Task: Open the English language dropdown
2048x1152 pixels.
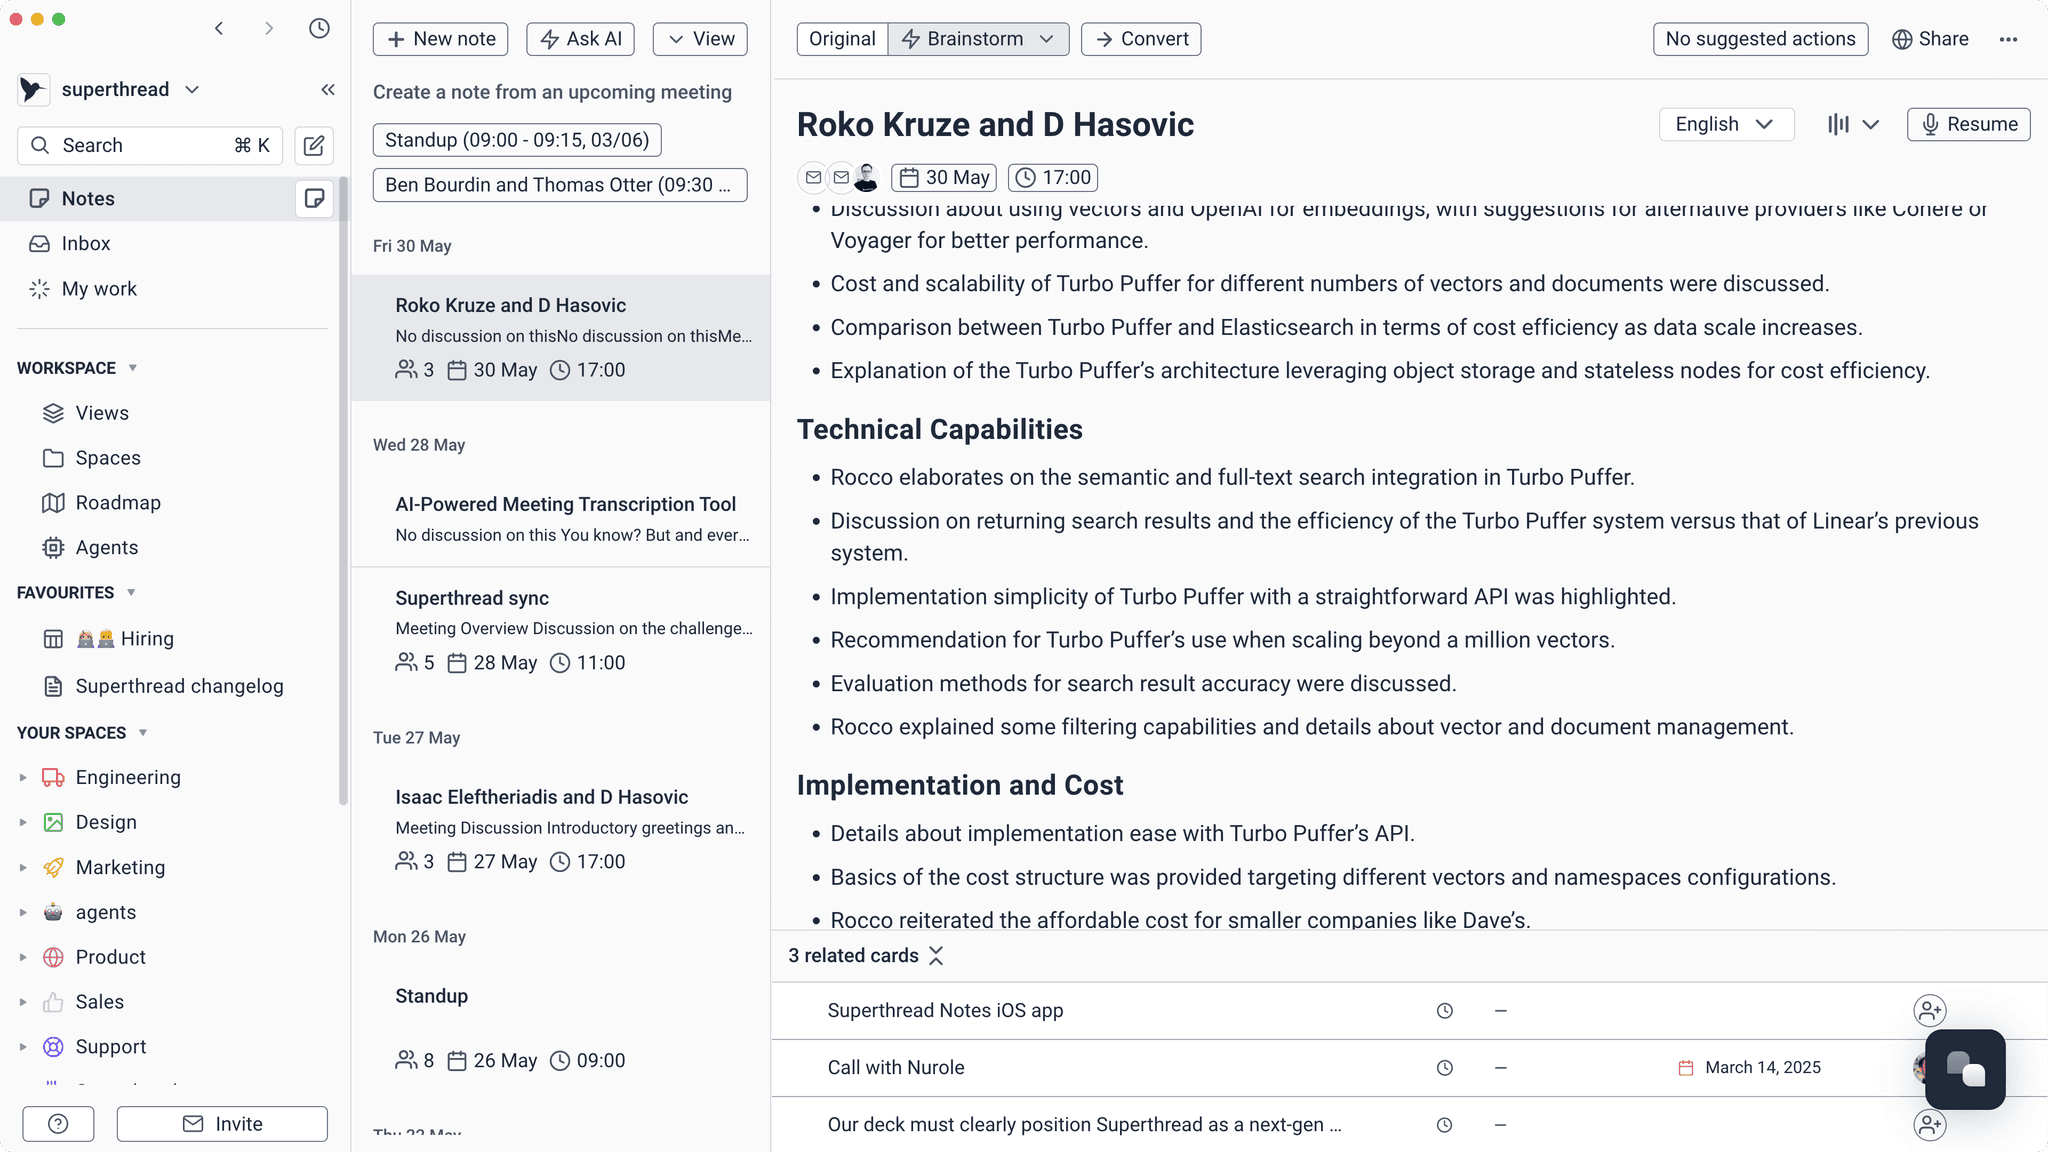Action: click(1726, 124)
